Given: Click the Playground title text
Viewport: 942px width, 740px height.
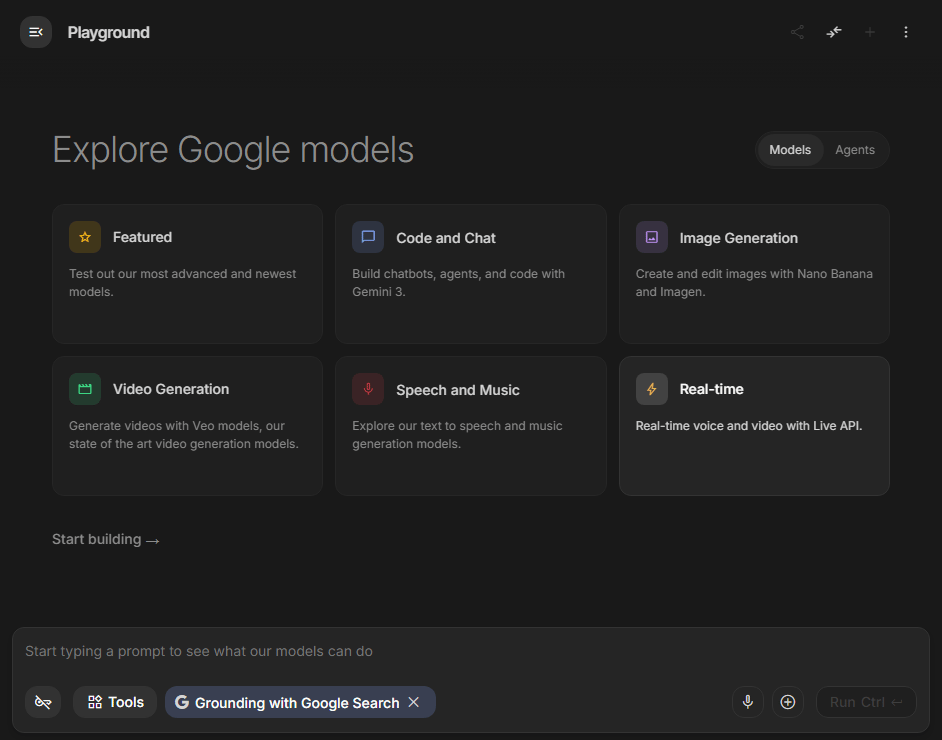Looking at the screenshot, I should (x=108, y=32).
